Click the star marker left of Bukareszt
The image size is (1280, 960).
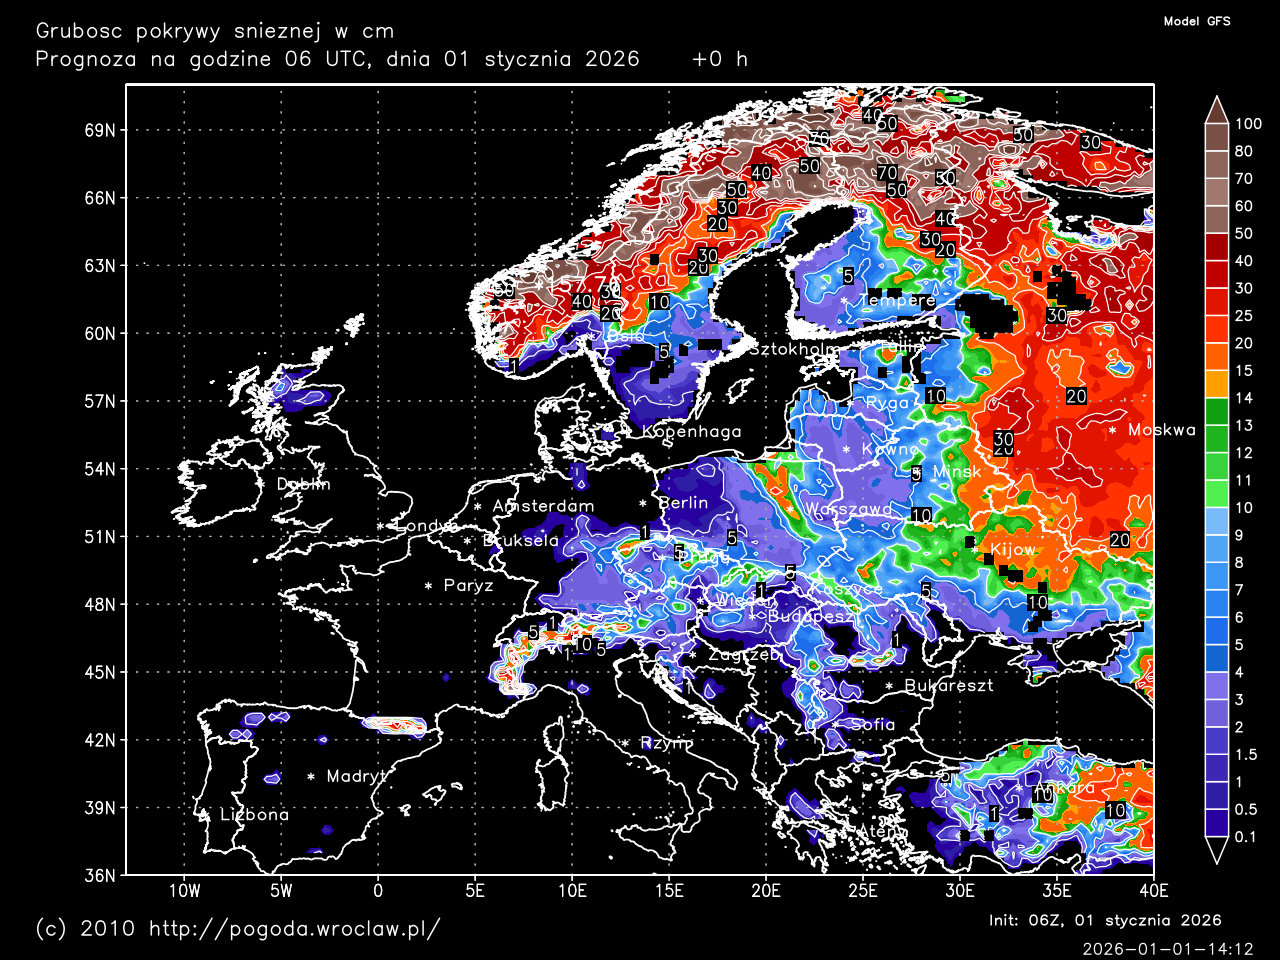(889, 686)
